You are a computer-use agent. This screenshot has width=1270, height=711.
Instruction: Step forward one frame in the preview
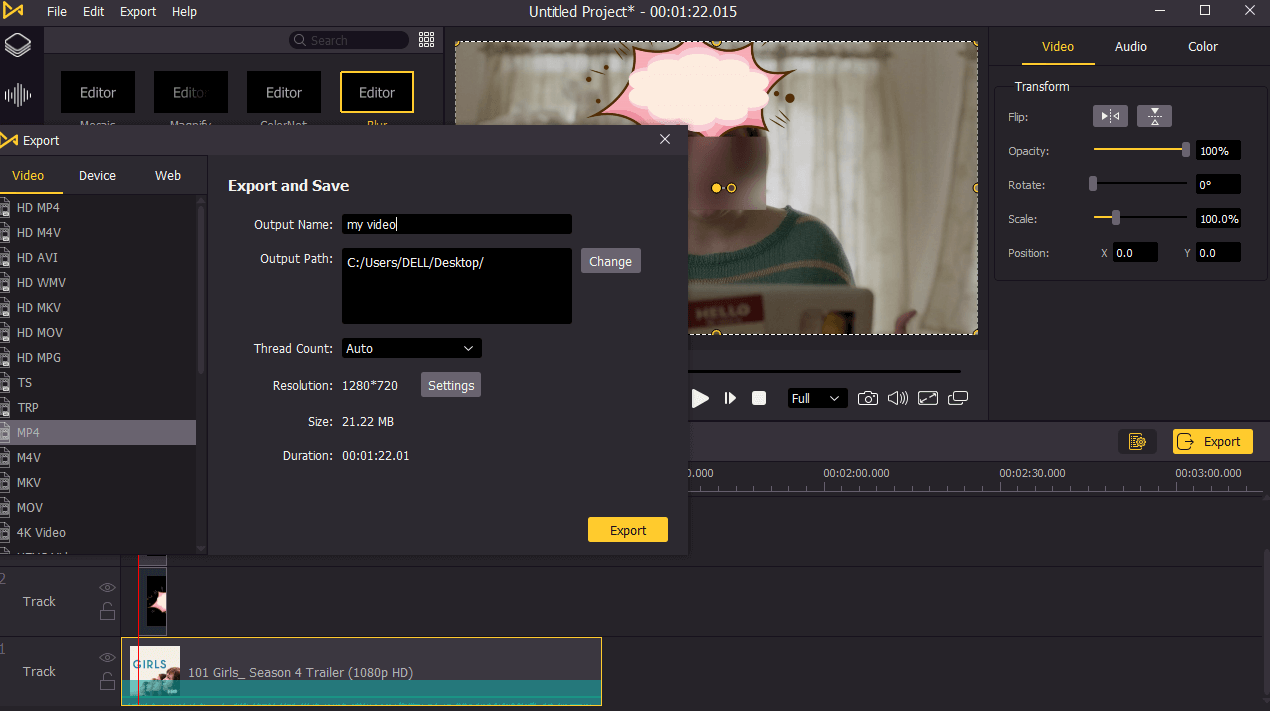click(730, 398)
